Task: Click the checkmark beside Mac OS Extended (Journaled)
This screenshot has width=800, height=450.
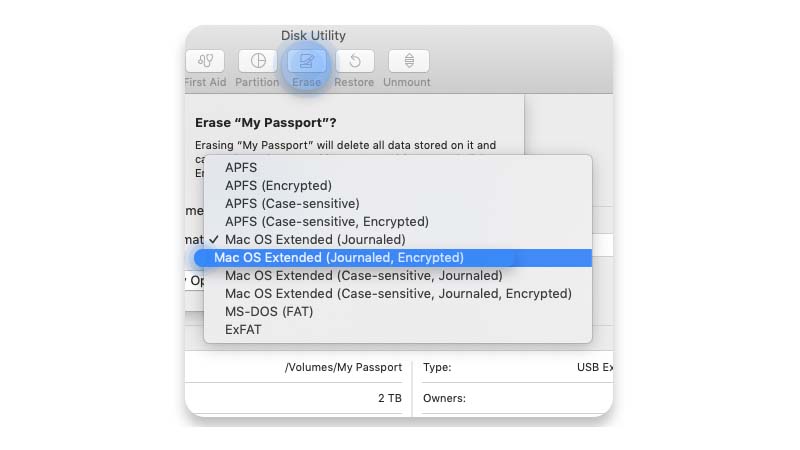Action: click(214, 239)
